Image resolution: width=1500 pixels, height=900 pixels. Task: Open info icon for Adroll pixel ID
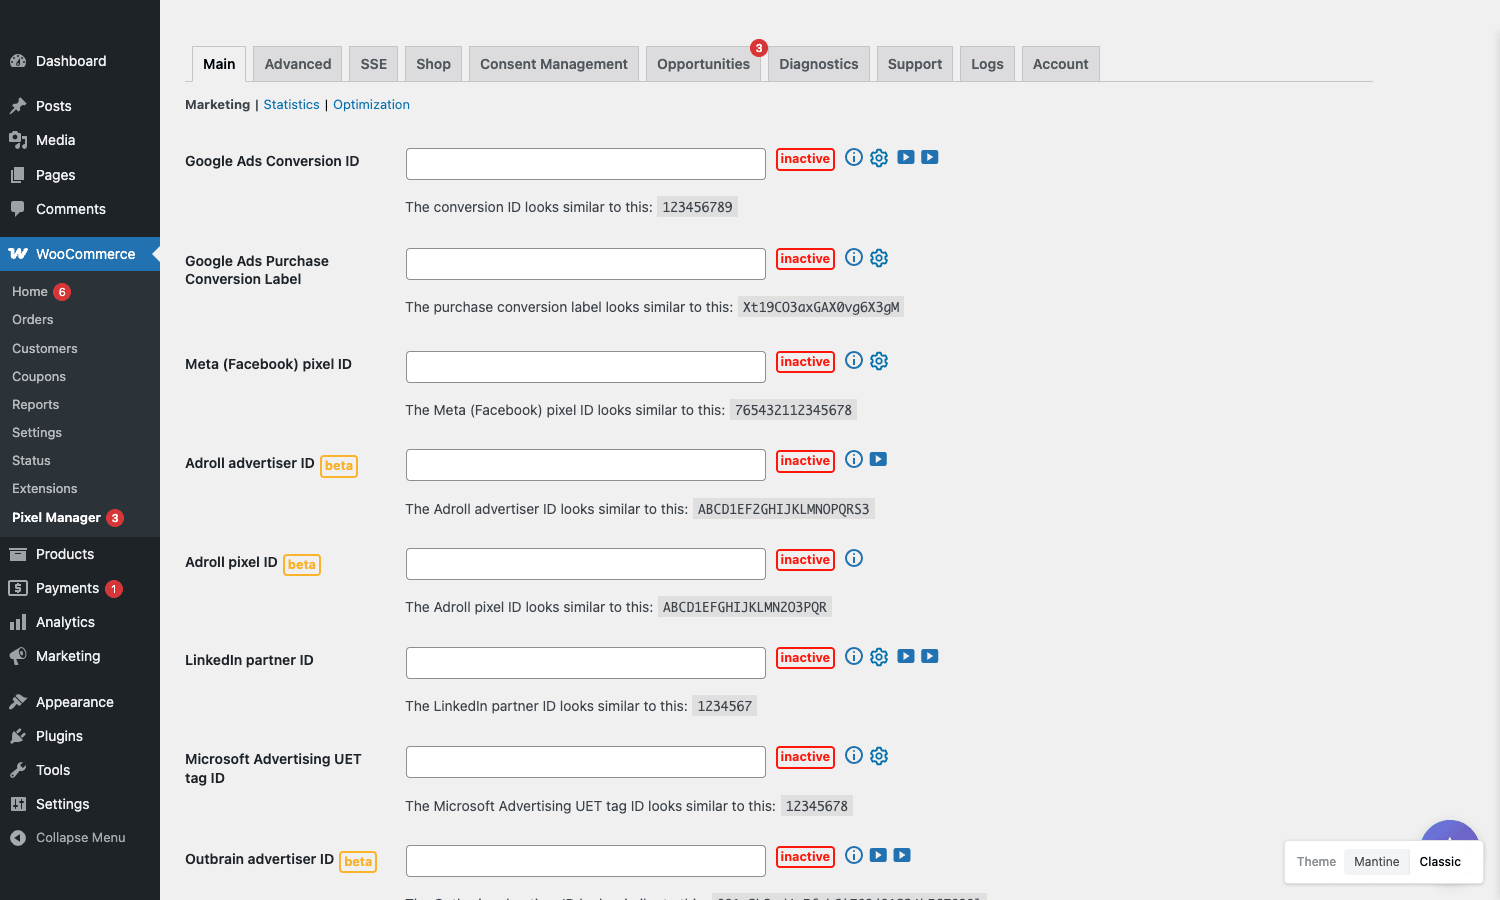pyautogui.click(x=854, y=558)
